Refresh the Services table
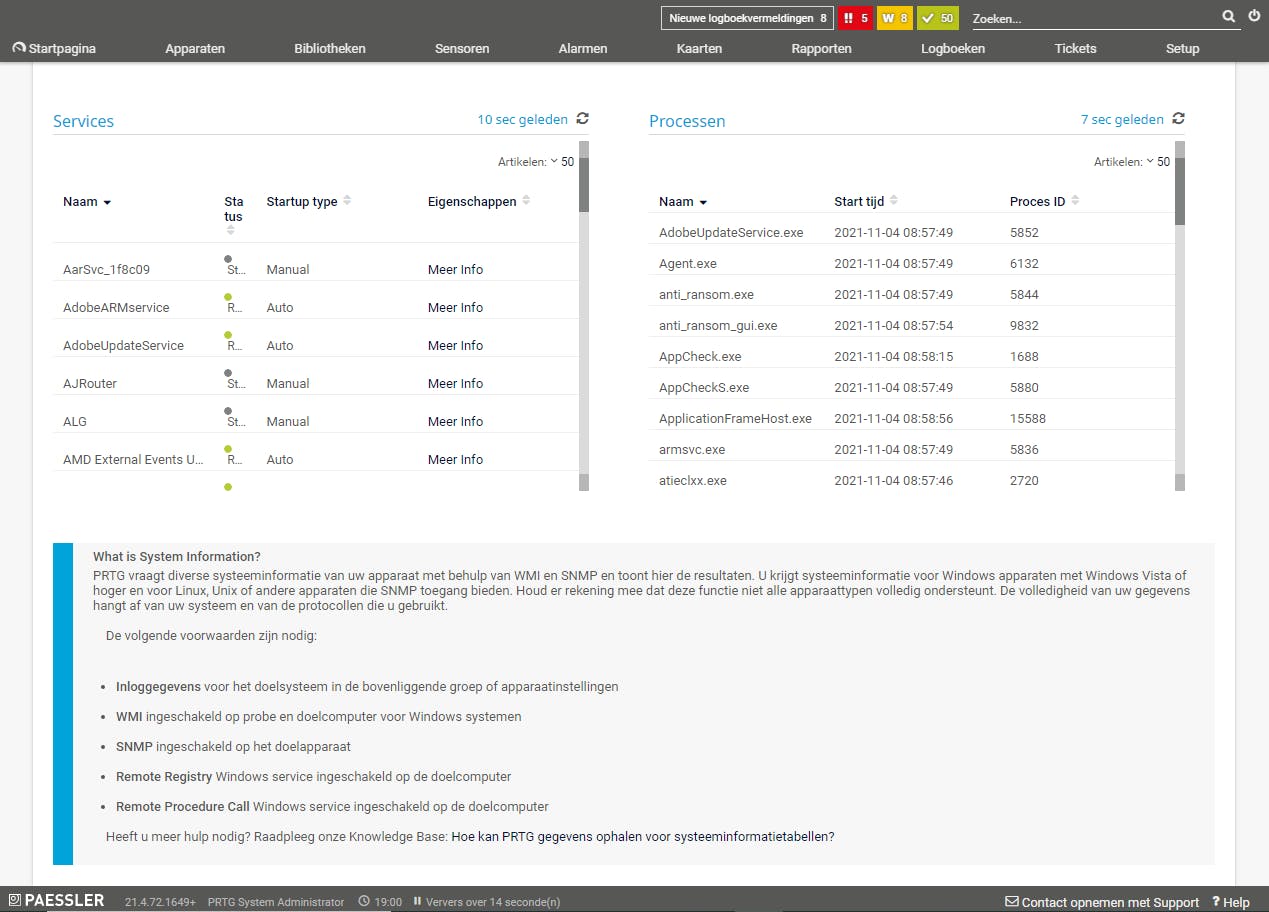The width and height of the screenshot is (1269, 912). (582, 119)
